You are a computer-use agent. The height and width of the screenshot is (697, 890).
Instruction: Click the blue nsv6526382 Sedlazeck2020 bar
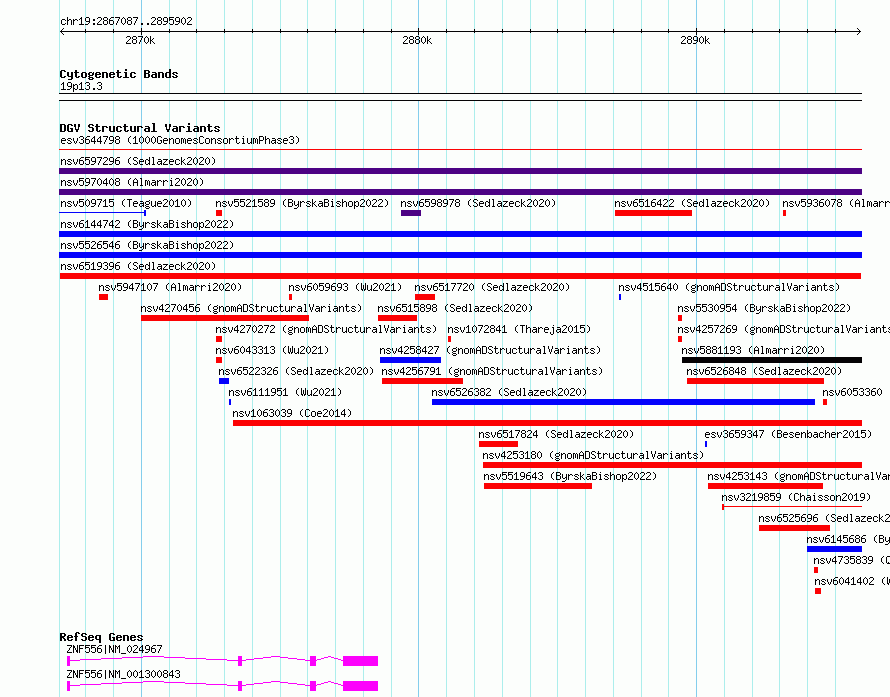[623, 402]
